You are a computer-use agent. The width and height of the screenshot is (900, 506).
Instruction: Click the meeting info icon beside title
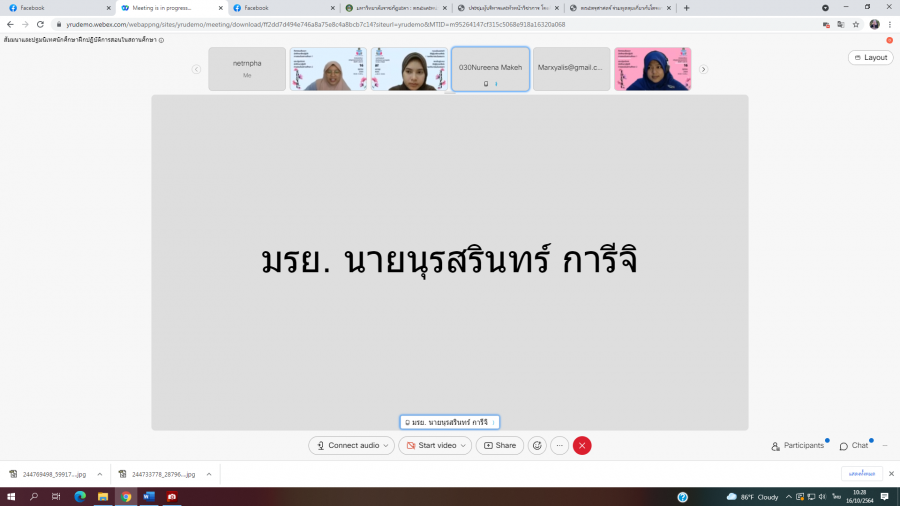pyautogui.click(x=162, y=41)
